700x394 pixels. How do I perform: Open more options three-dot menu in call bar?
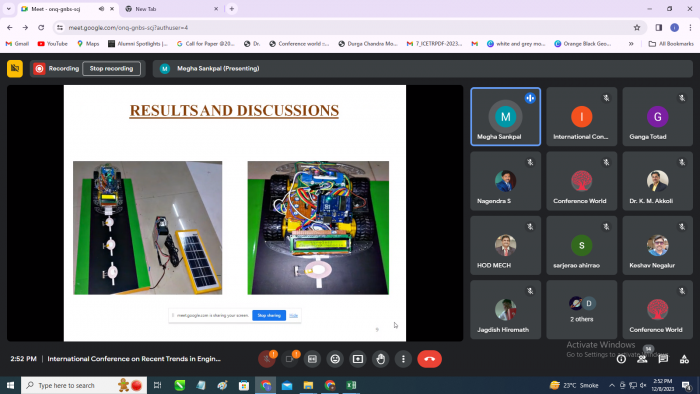tap(403, 359)
